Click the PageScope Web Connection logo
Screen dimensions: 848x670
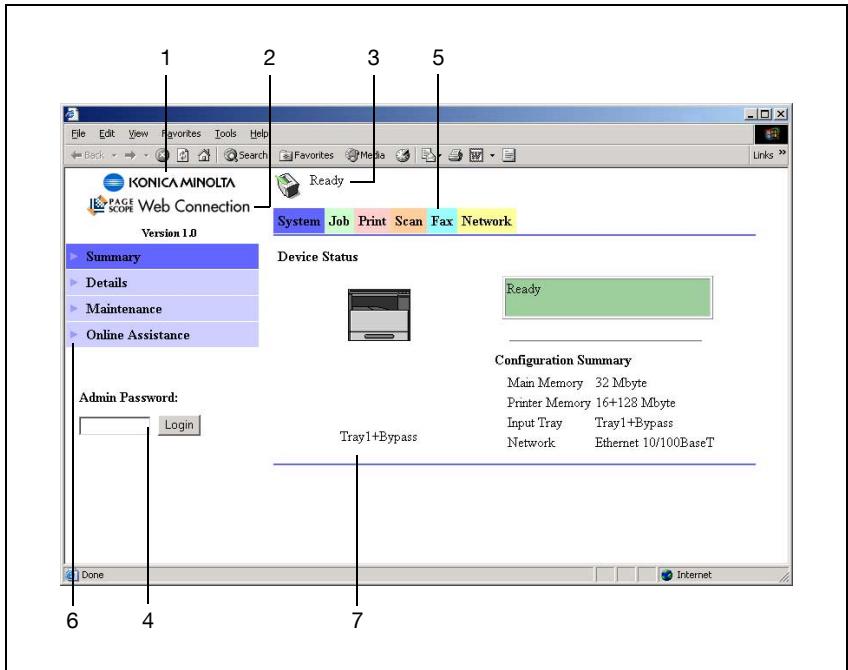(x=169, y=206)
